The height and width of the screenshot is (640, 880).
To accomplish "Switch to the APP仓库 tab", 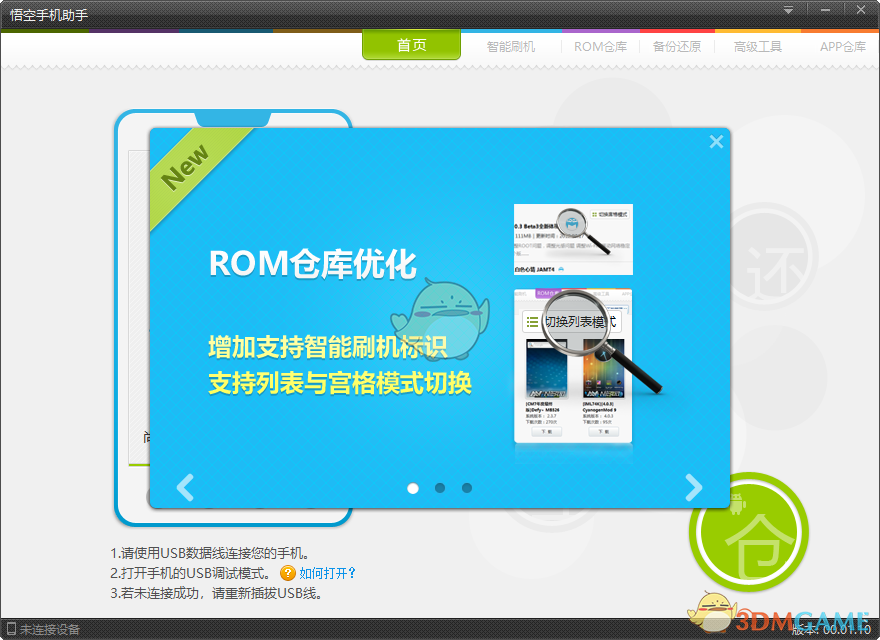I will (842, 47).
